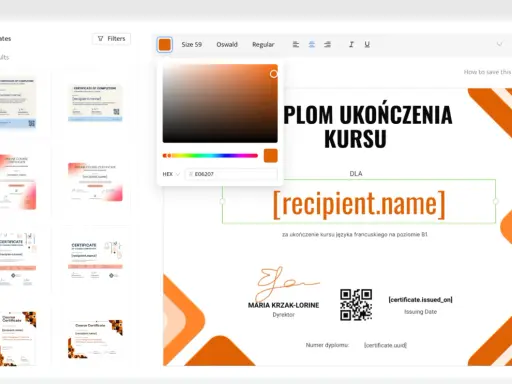
Task: Click the orange color preview square in picker
Action: click(x=270, y=156)
